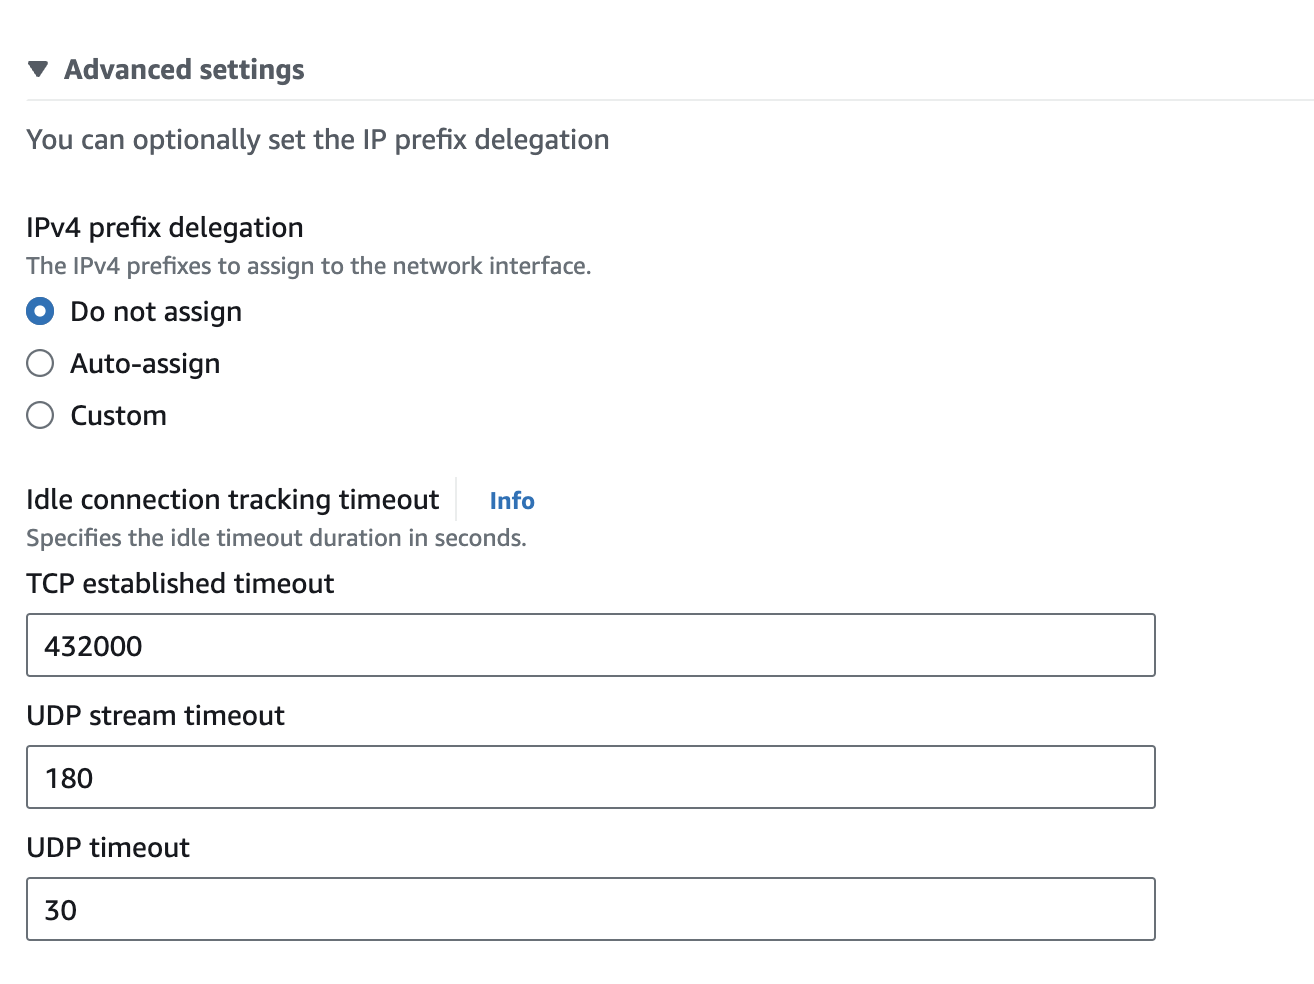
Task: Click the "Auto-assign" option label
Action: (x=145, y=364)
